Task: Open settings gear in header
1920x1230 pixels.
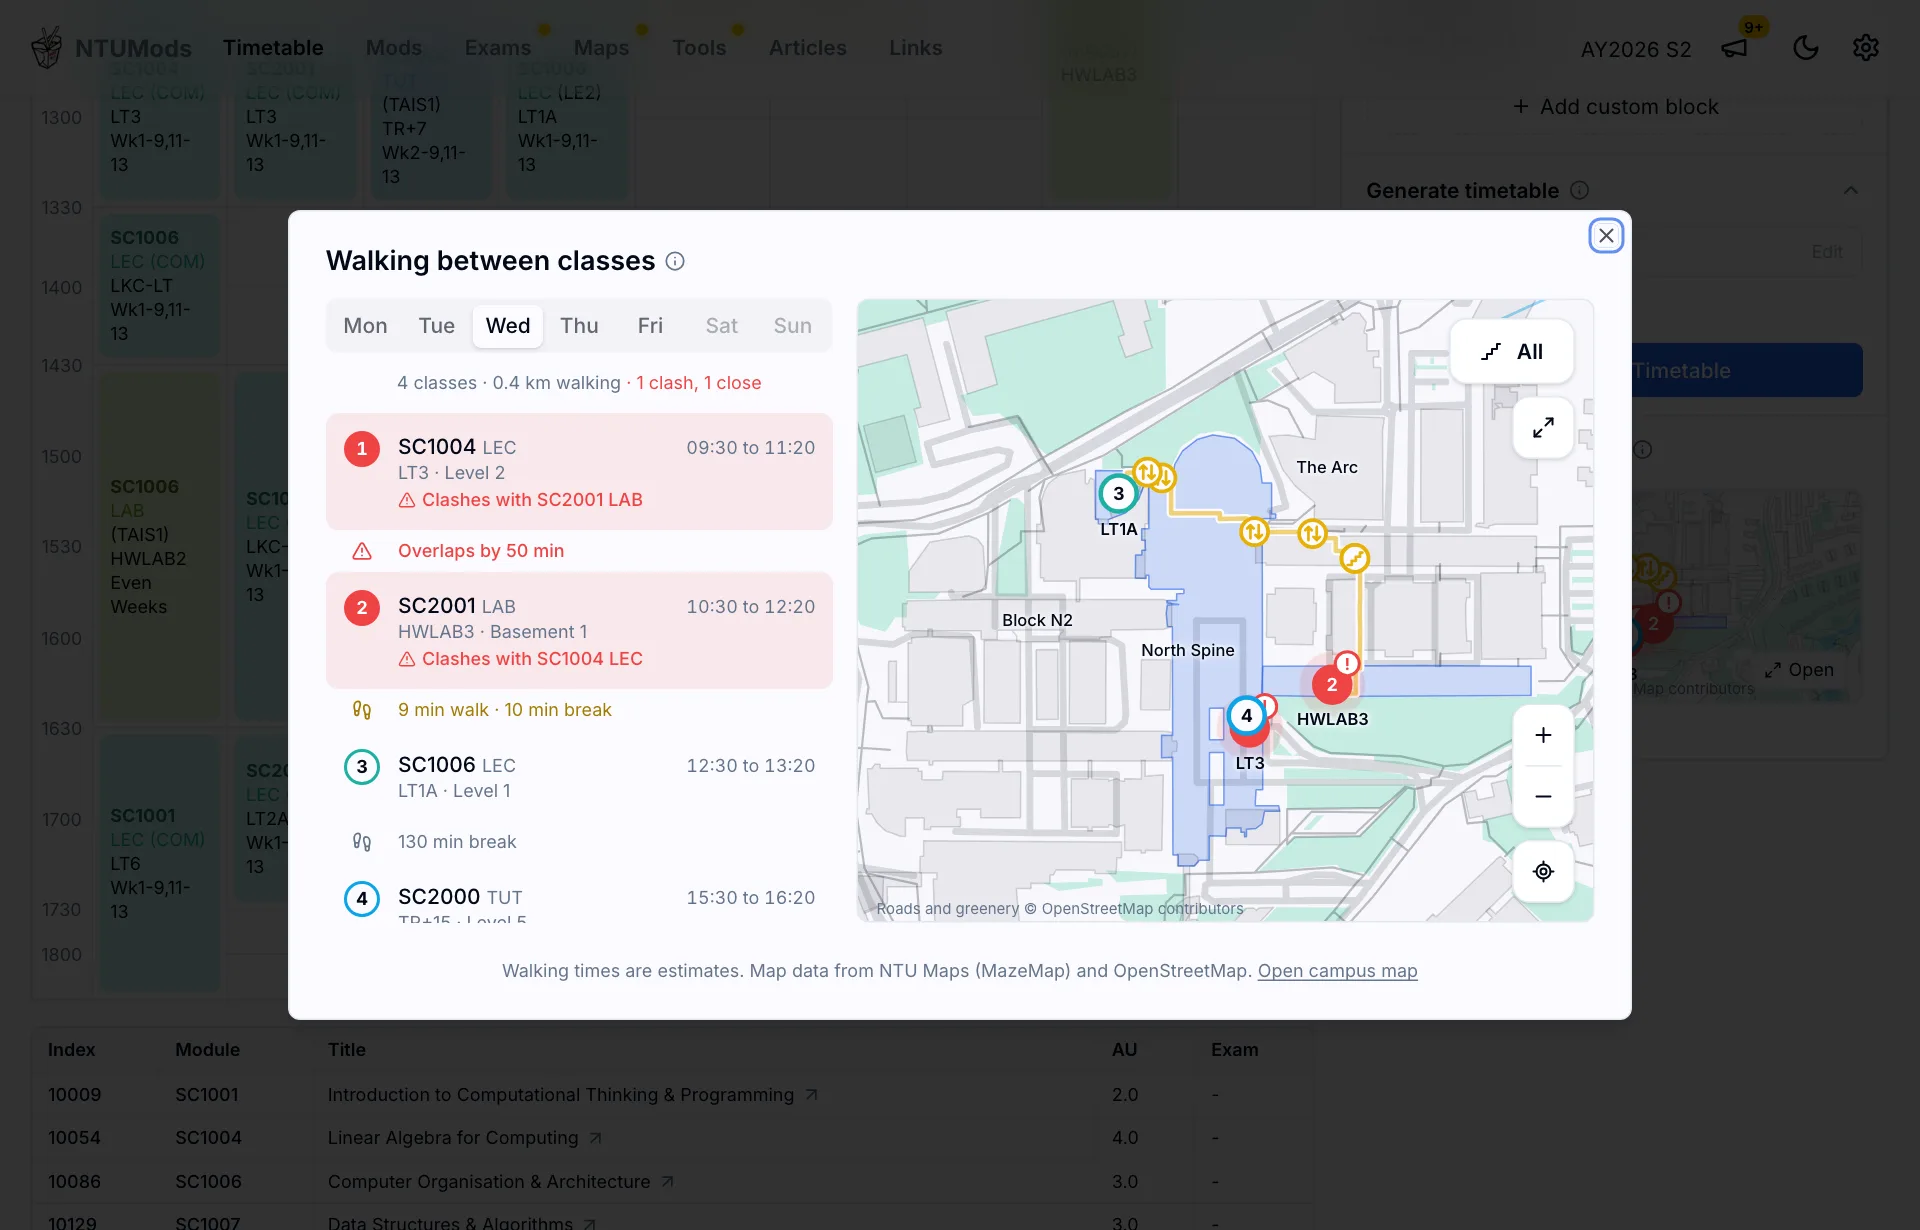Action: coord(1865,48)
